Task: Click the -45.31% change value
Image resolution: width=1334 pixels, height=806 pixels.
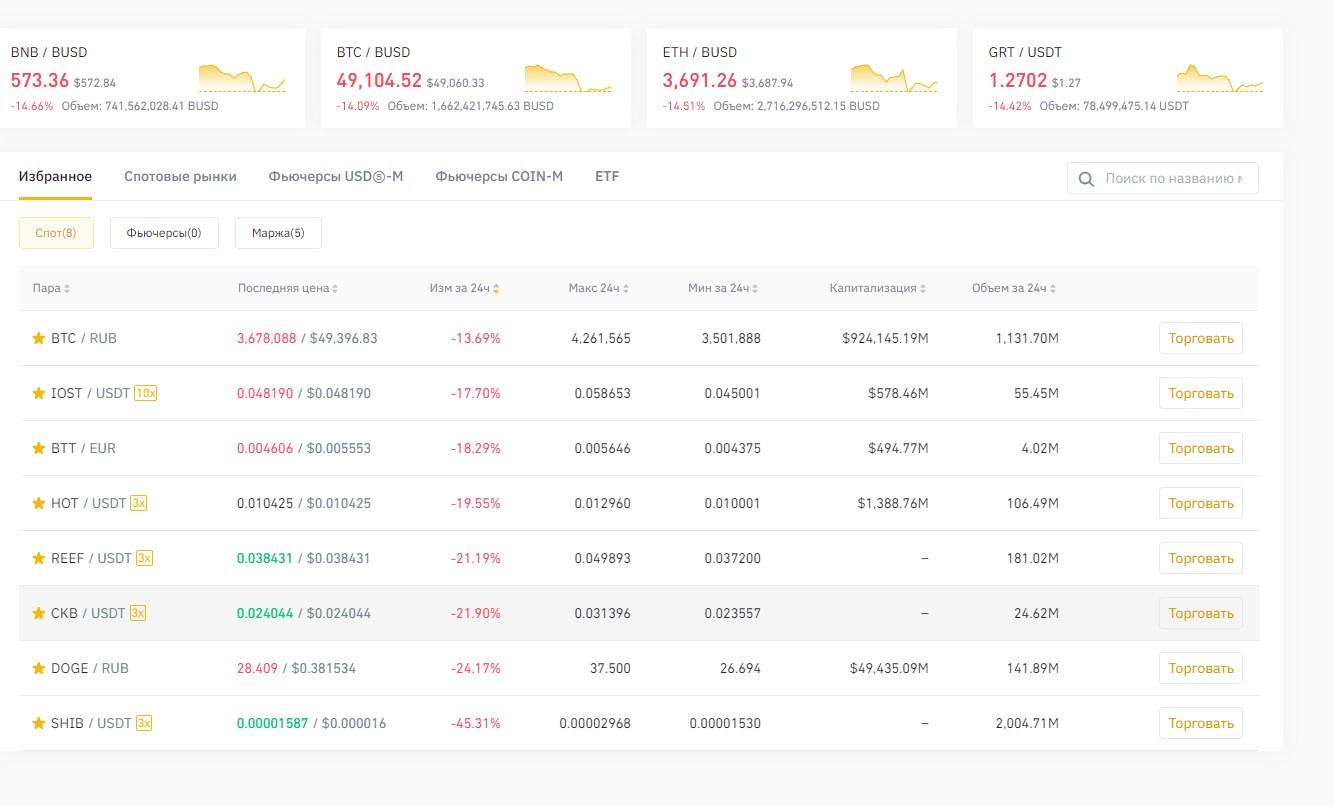Action: click(475, 723)
